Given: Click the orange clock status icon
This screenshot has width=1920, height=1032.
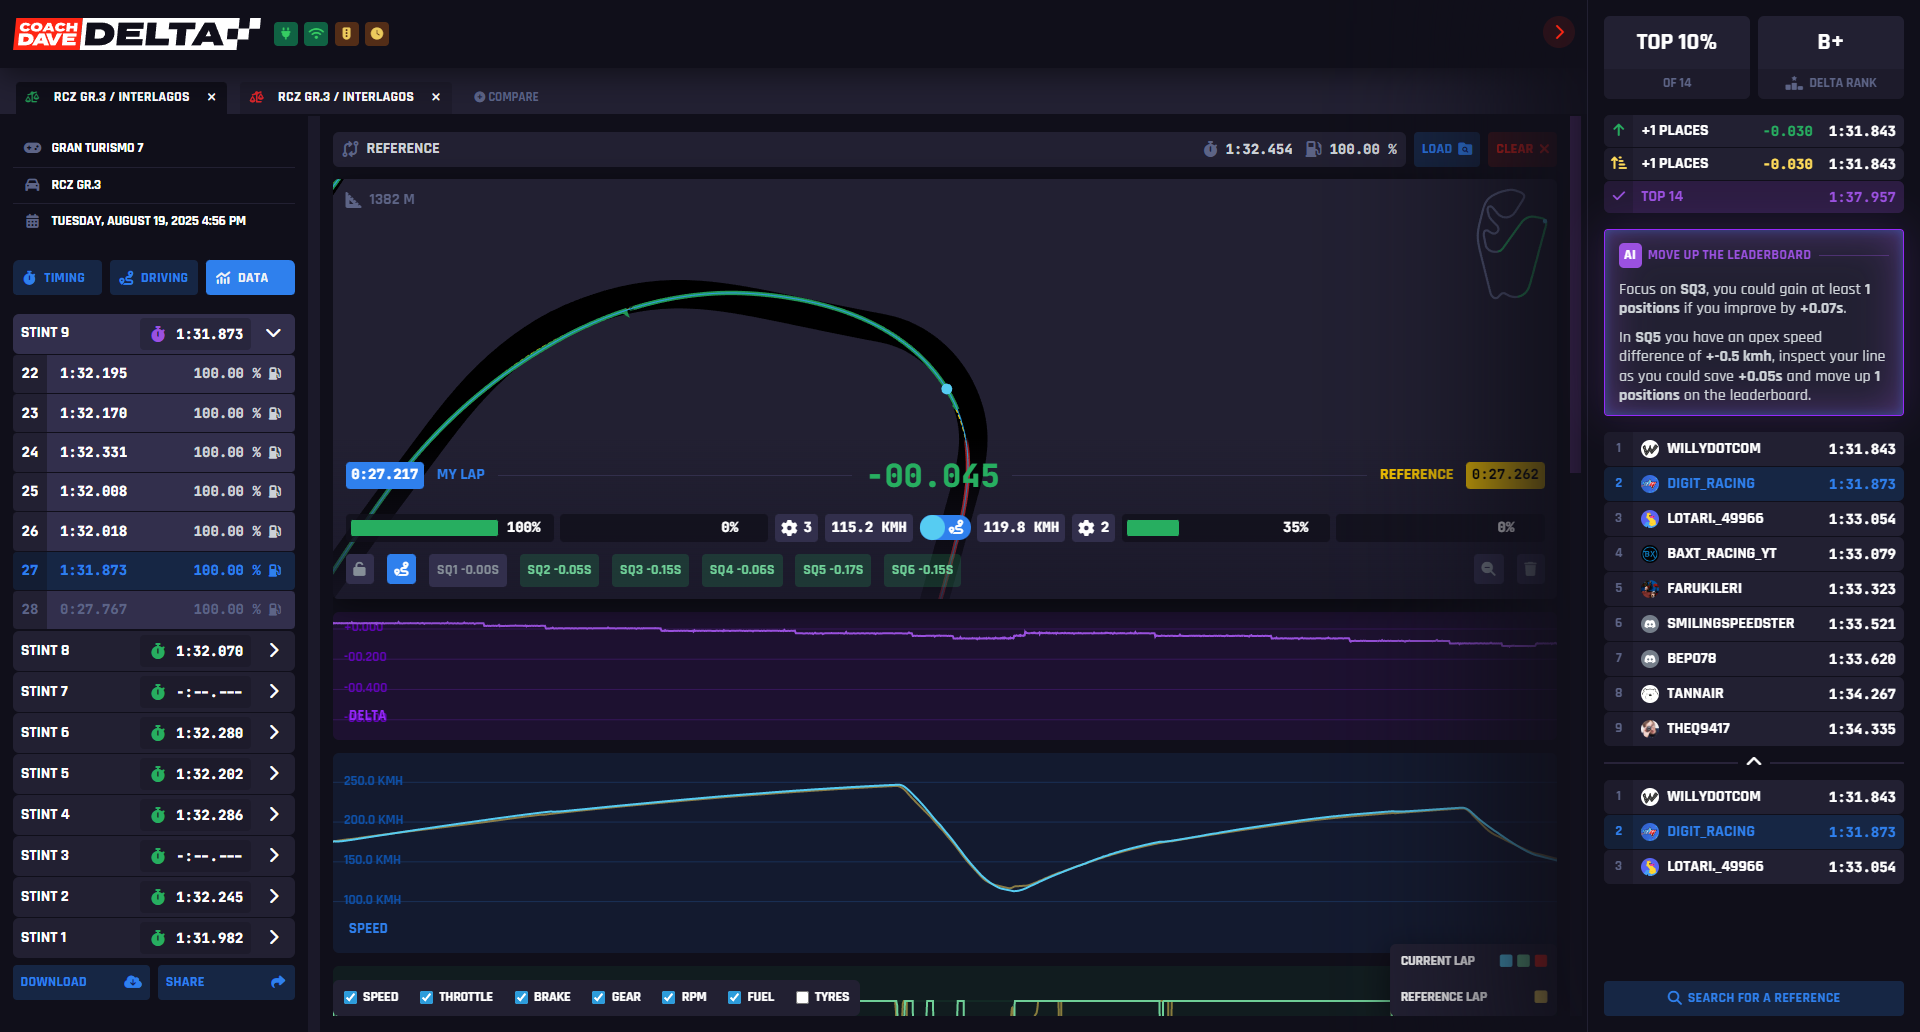Looking at the screenshot, I should coord(377,34).
